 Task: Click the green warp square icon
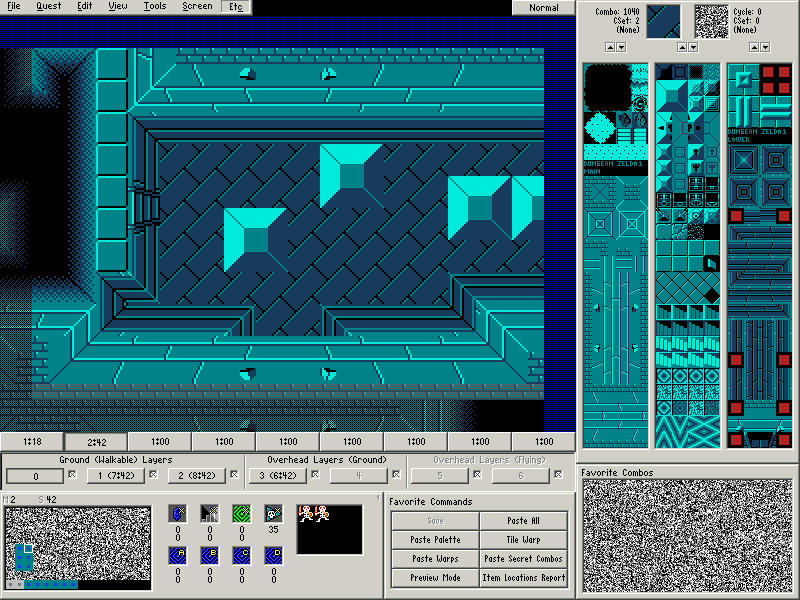click(241, 513)
